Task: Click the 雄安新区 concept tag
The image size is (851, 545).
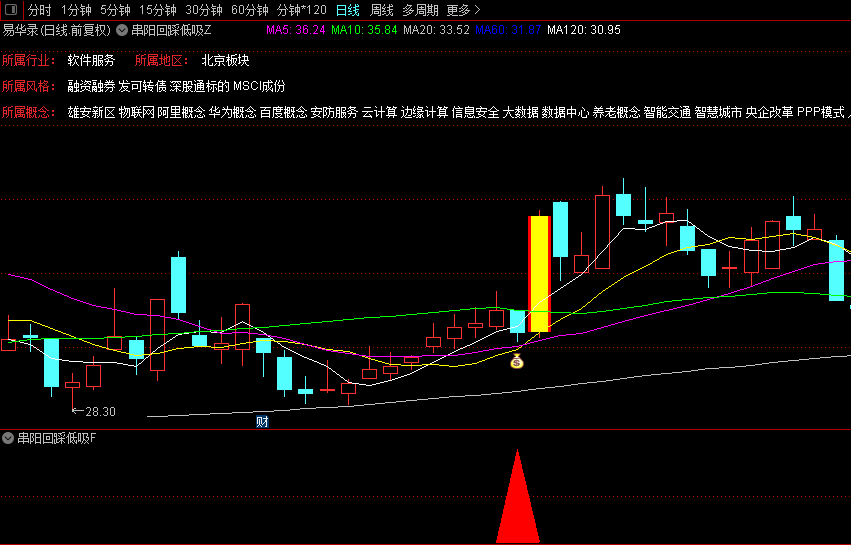Action: pyautogui.click(x=91, y=112)
